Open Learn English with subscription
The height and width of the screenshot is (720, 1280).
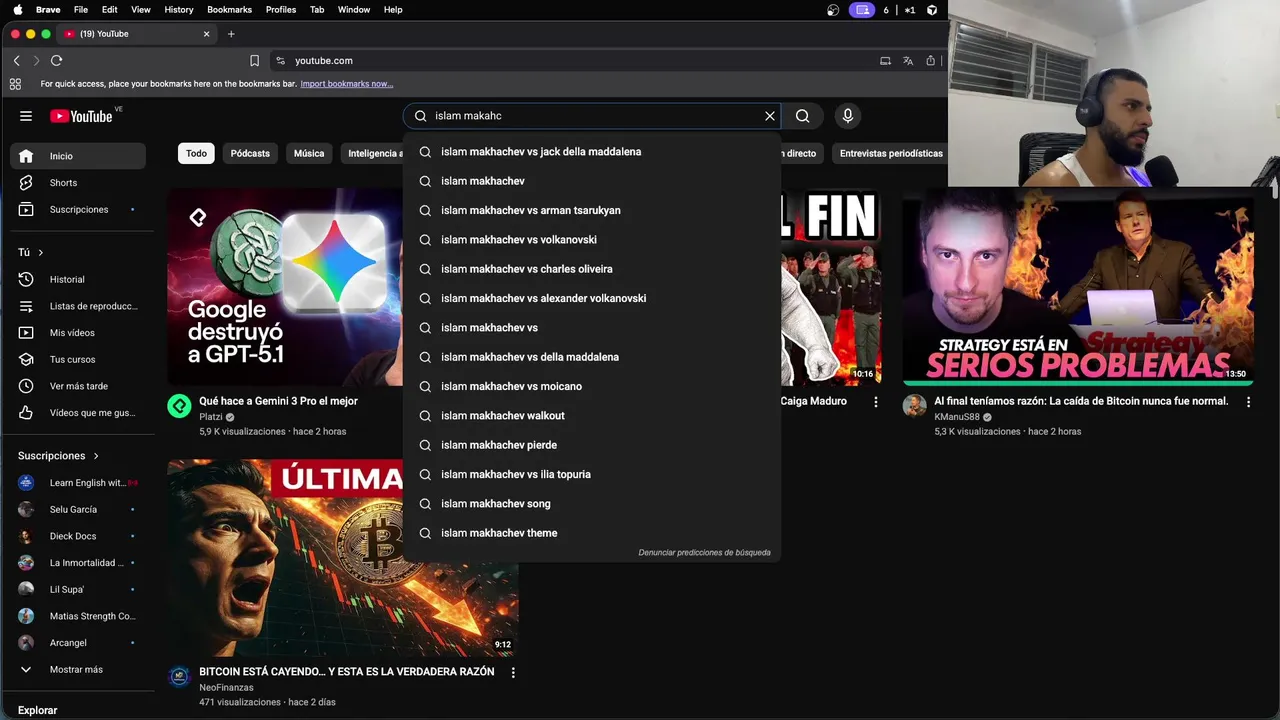[x=78, y=483]
